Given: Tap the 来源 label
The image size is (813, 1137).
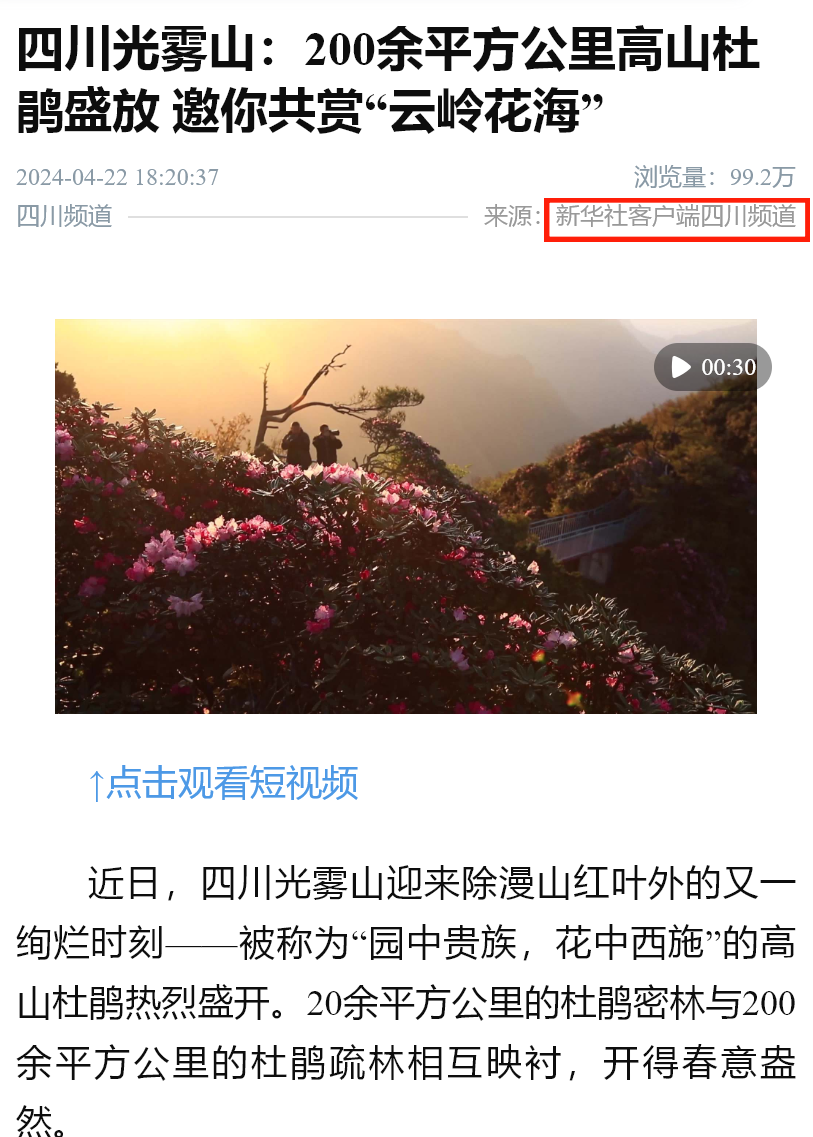Looking at the screenshot, I should tap(511, 216).
